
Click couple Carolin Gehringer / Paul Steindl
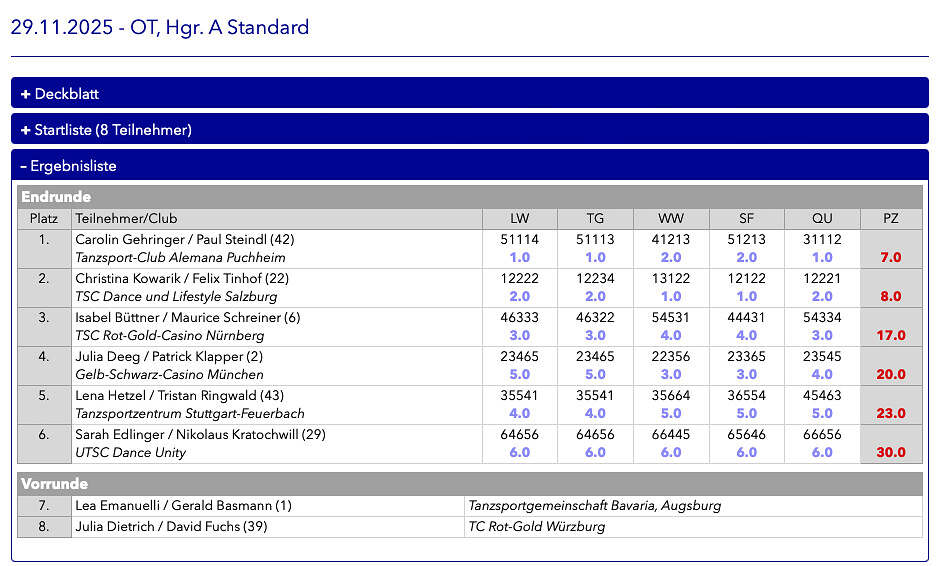pos(184,240)
